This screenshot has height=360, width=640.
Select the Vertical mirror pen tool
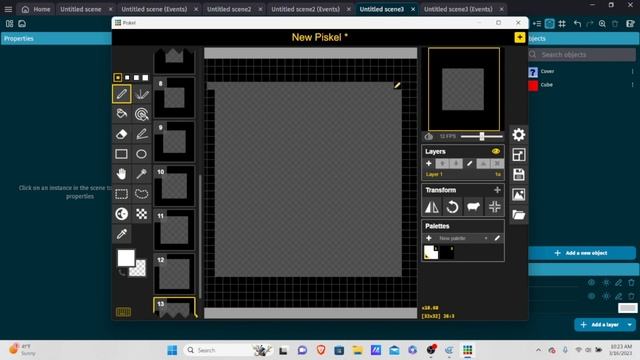(142, 94)
